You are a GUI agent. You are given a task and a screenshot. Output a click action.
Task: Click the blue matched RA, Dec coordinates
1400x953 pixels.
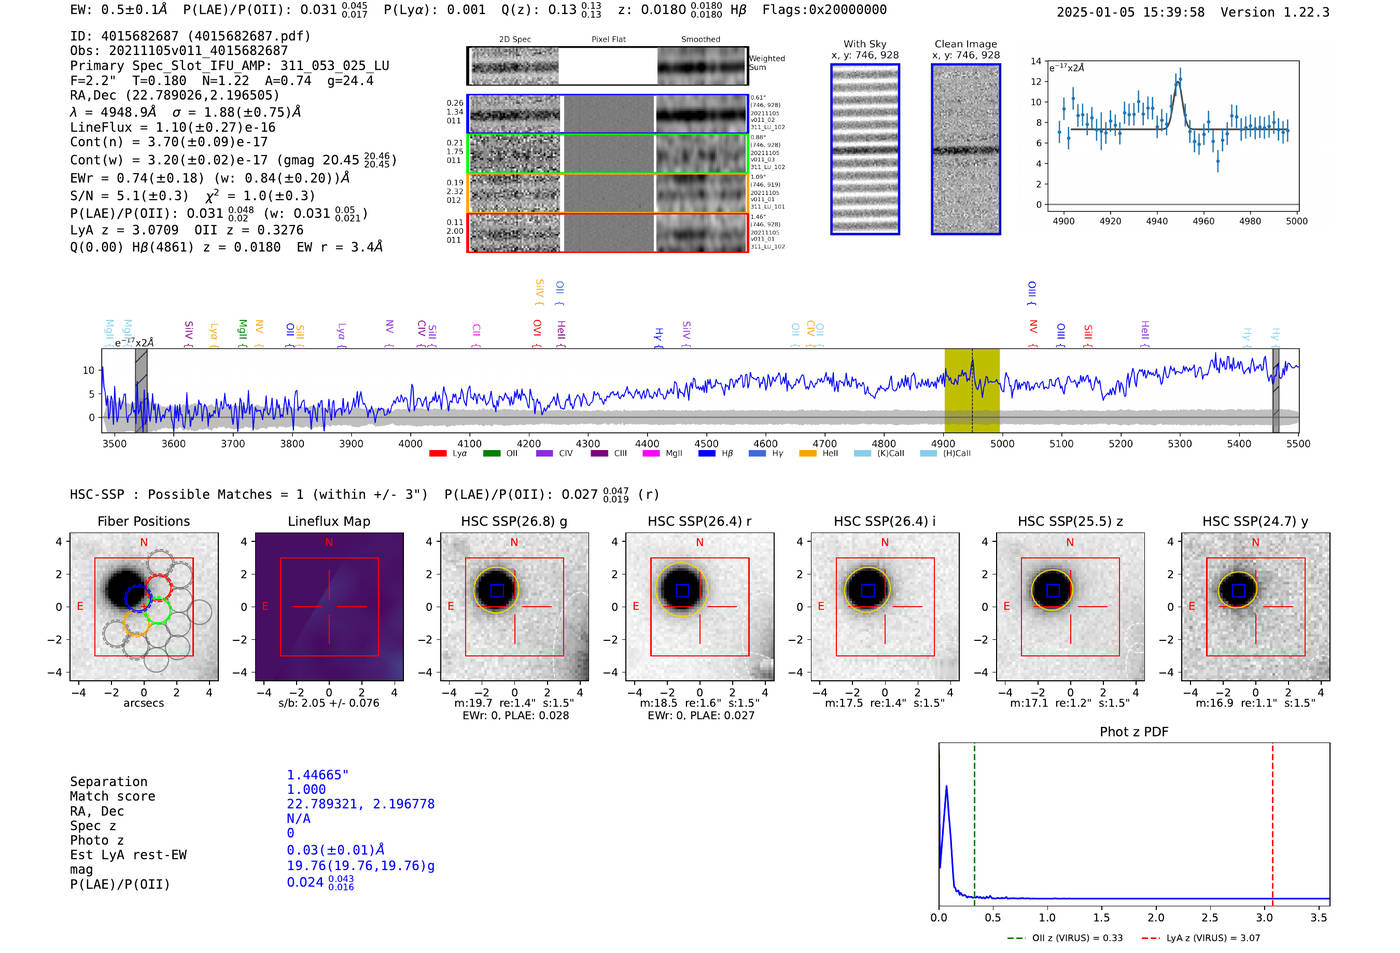point(360,804)
